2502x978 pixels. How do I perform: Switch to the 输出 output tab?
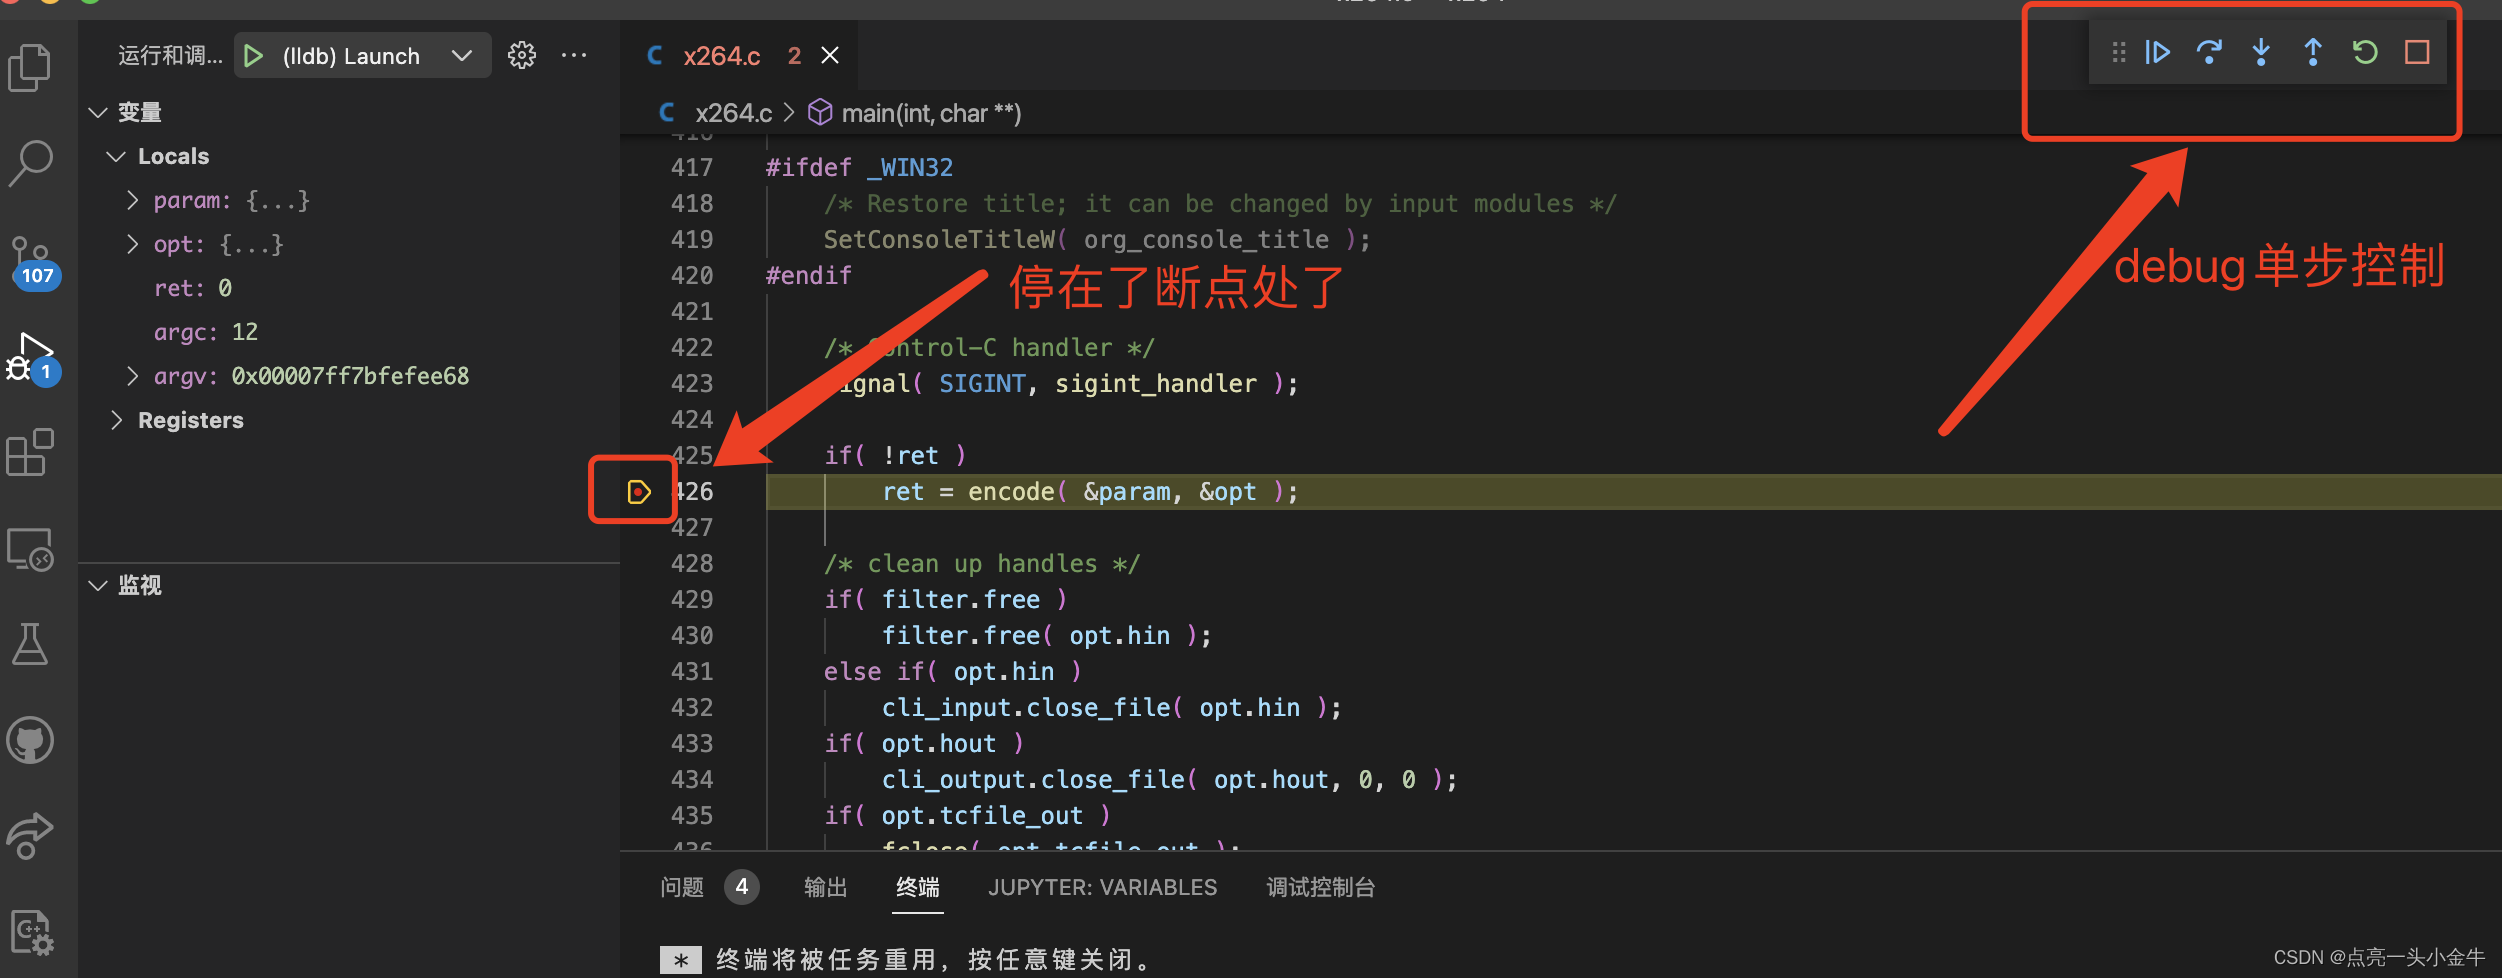point(826,887)
